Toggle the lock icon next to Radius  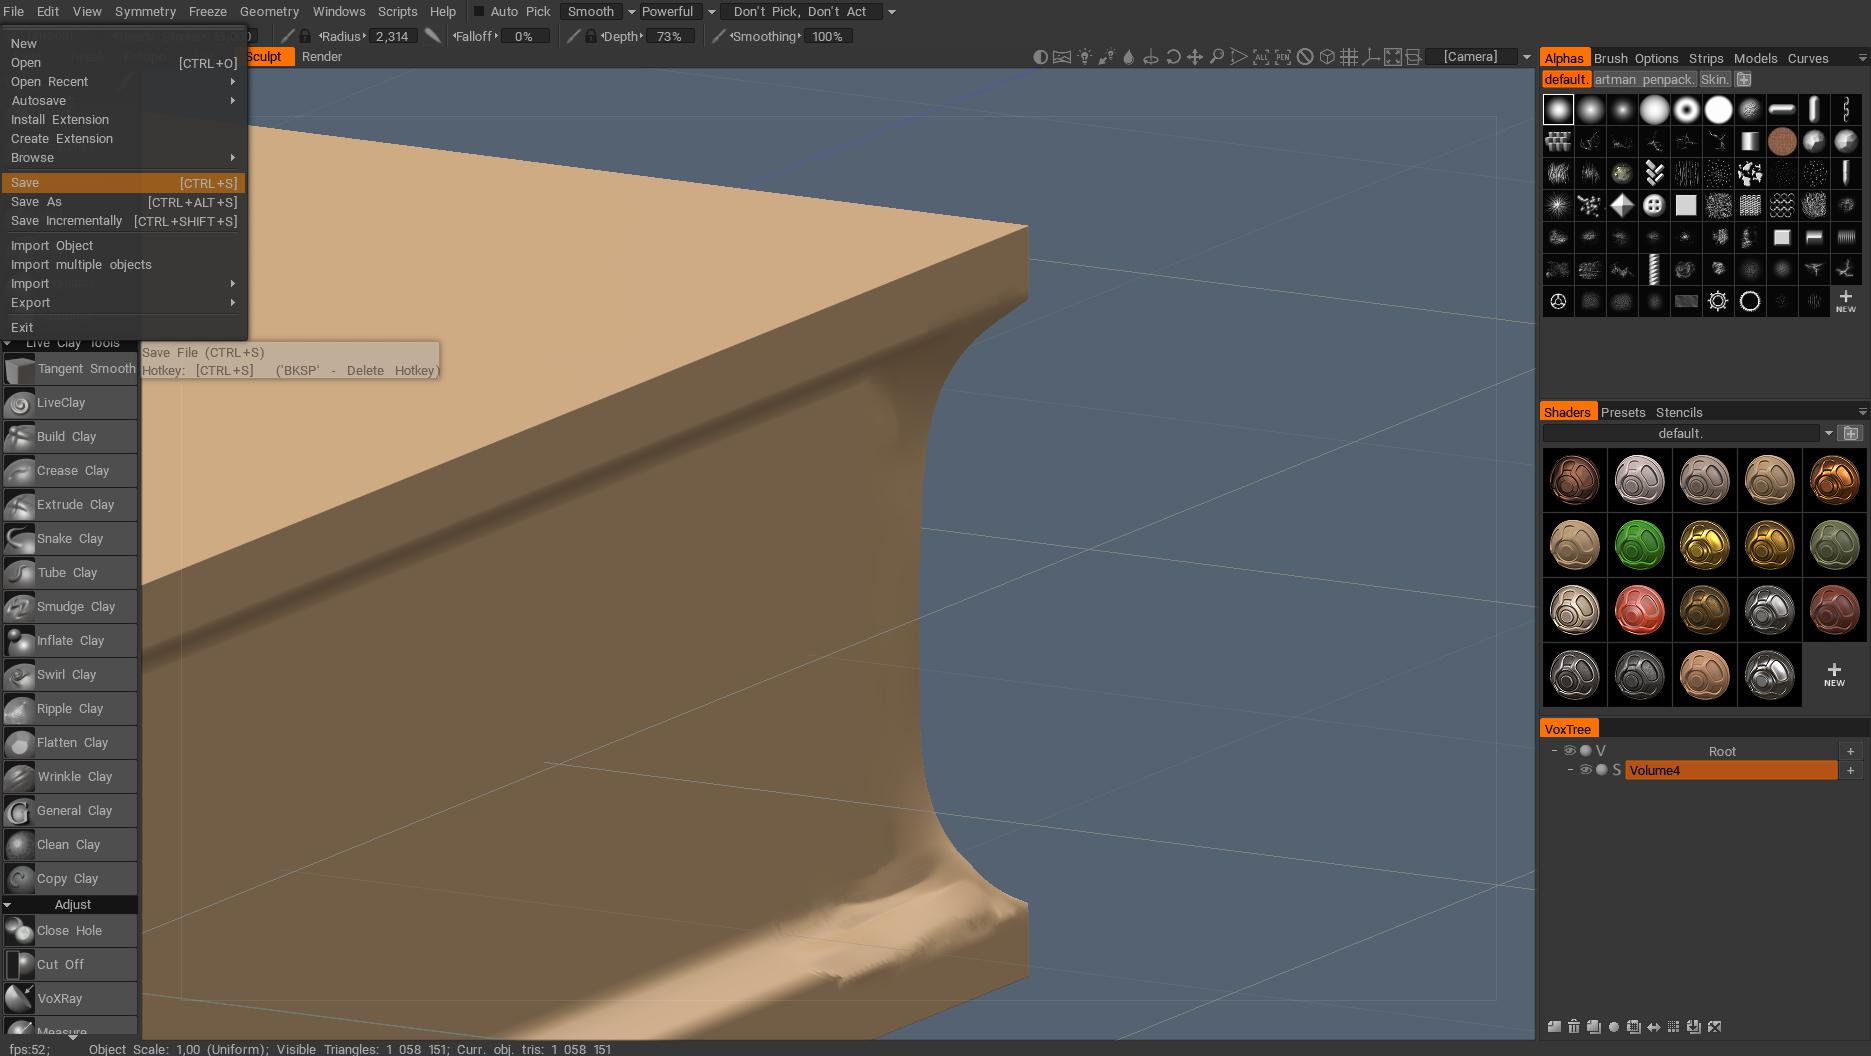[x=305, y=36]
